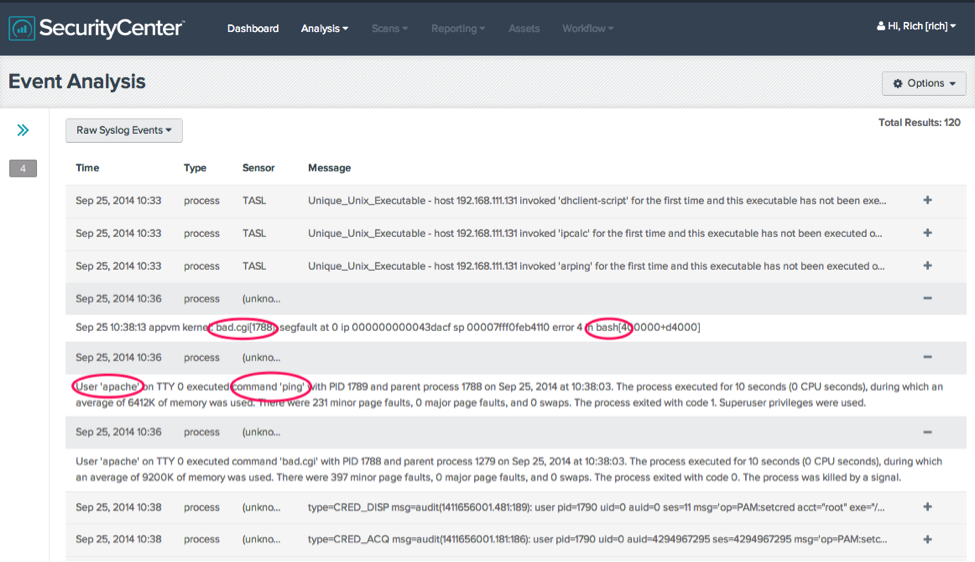Click the 'bad.cgi' PID 1788 detail text

pyautogui.click(x=509, y=469)
